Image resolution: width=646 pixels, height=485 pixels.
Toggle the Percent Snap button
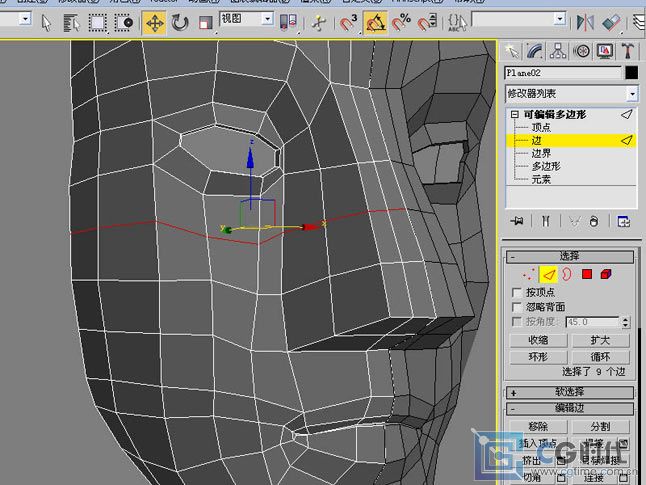point(401,23)
